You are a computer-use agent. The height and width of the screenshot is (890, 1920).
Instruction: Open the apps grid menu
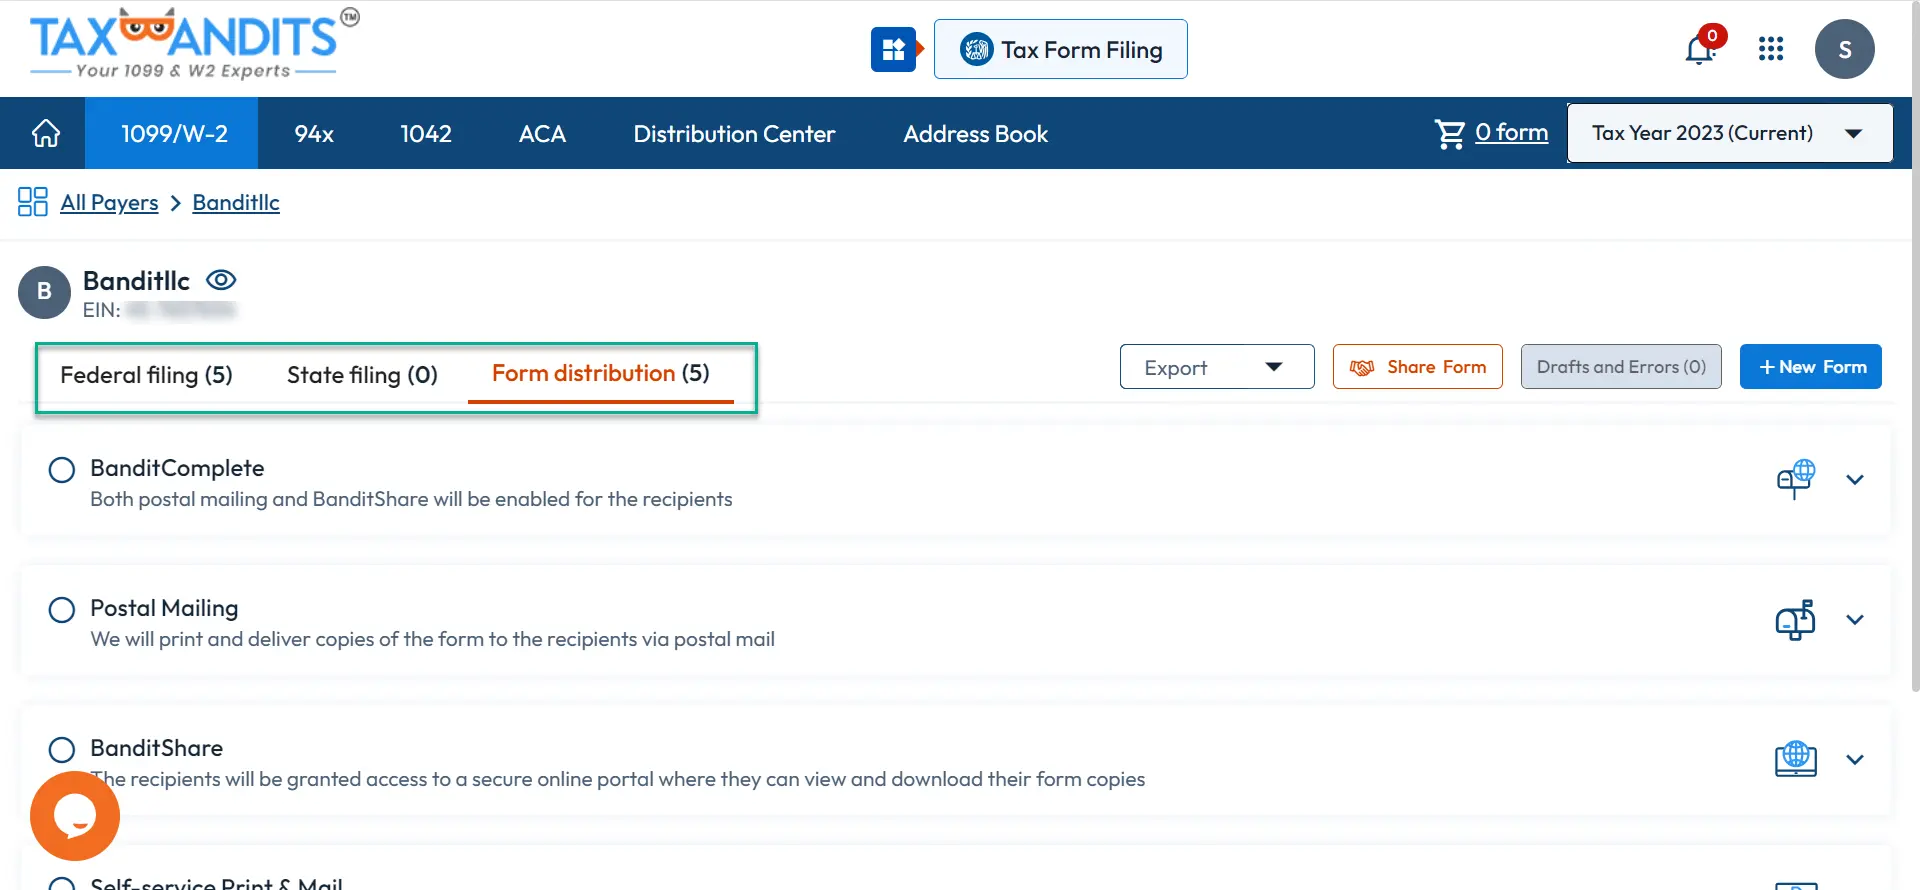tap(1771, 49)
